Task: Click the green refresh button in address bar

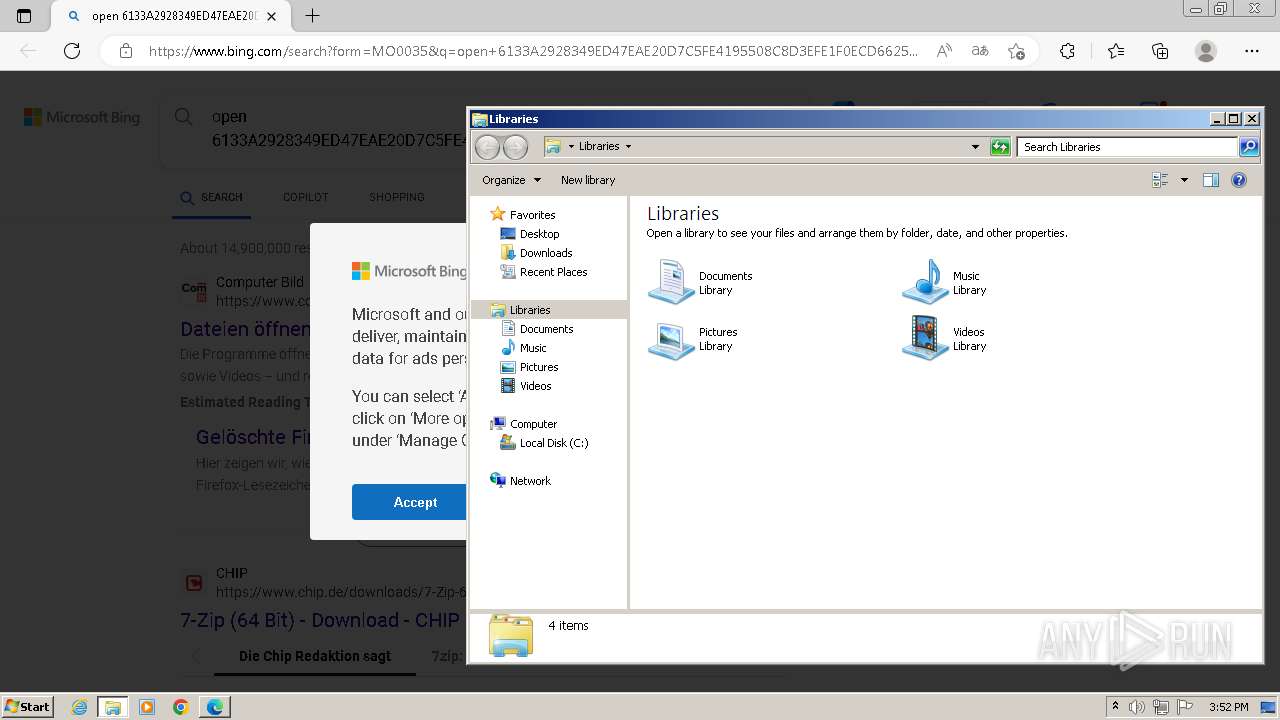Action: pyautogui.click(x=1000, y=147)
